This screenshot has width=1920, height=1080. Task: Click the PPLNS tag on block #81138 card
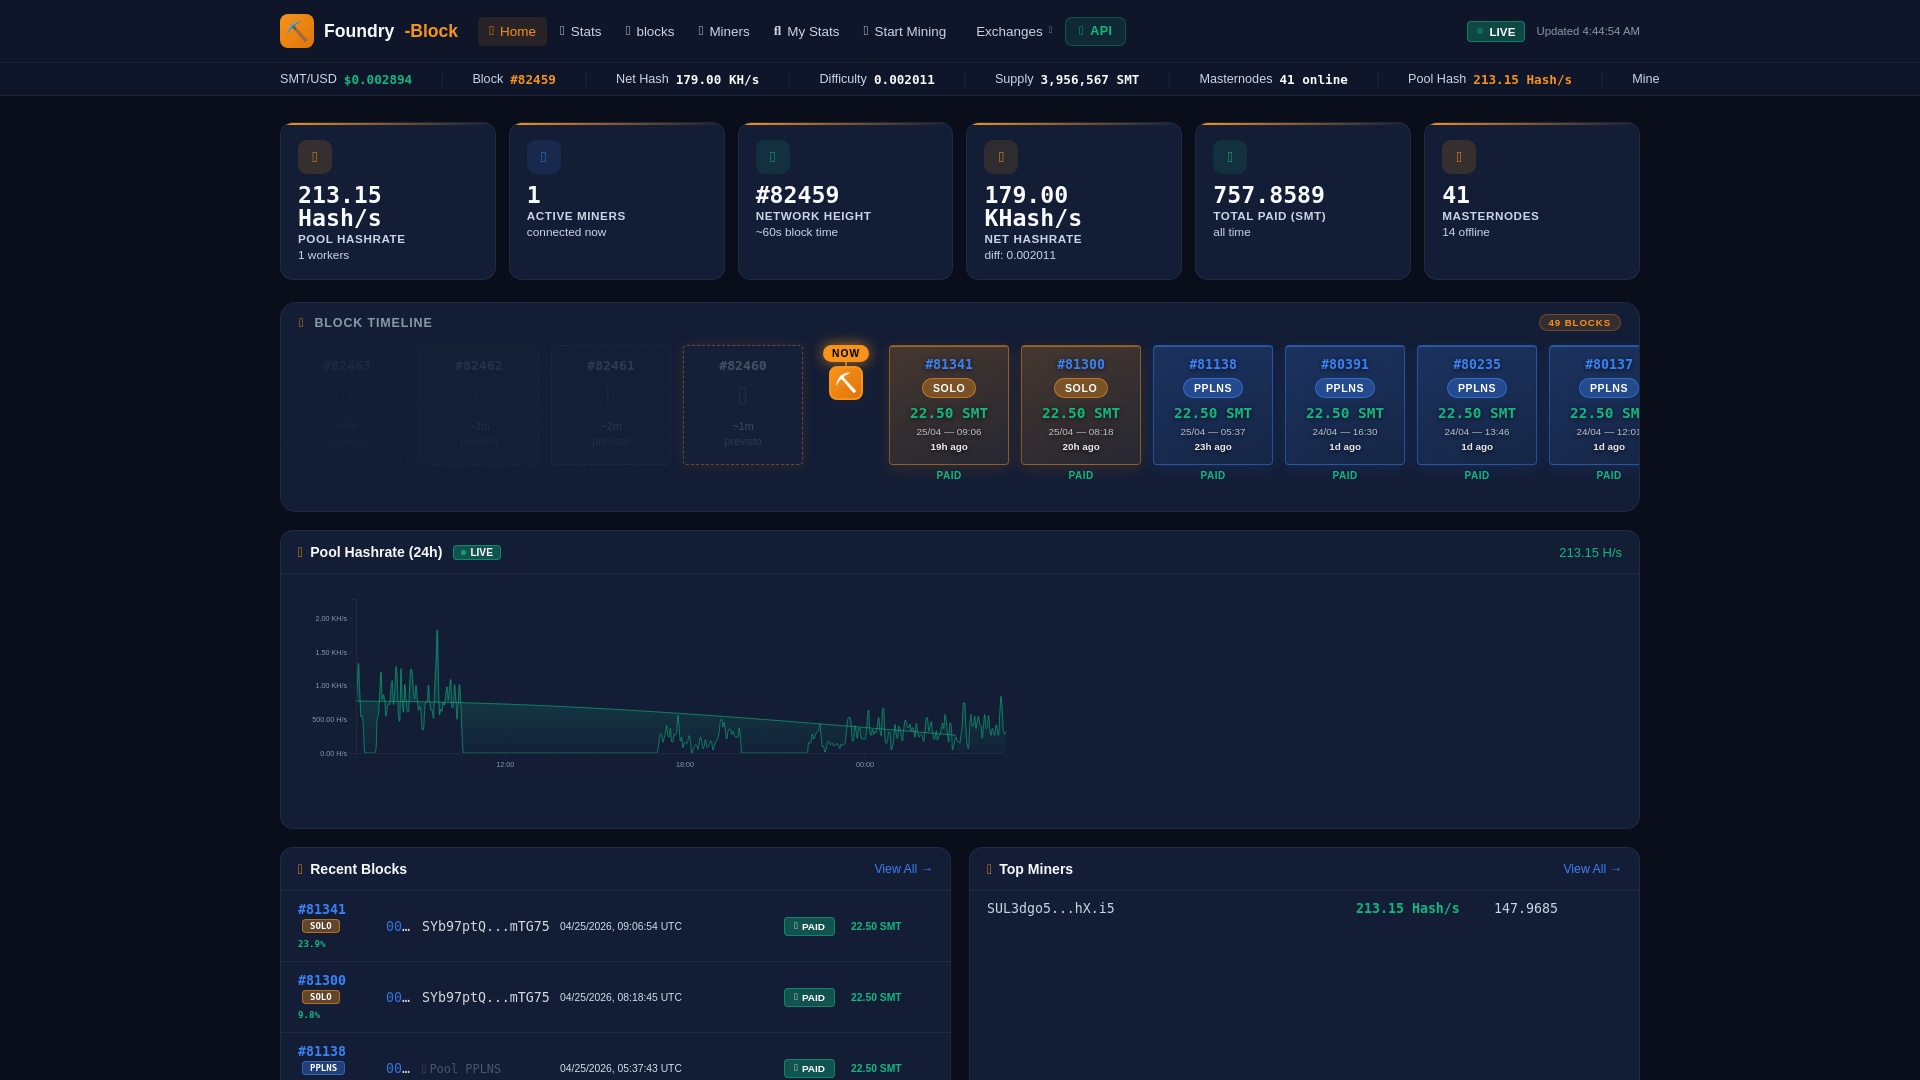click(1213, 388)
